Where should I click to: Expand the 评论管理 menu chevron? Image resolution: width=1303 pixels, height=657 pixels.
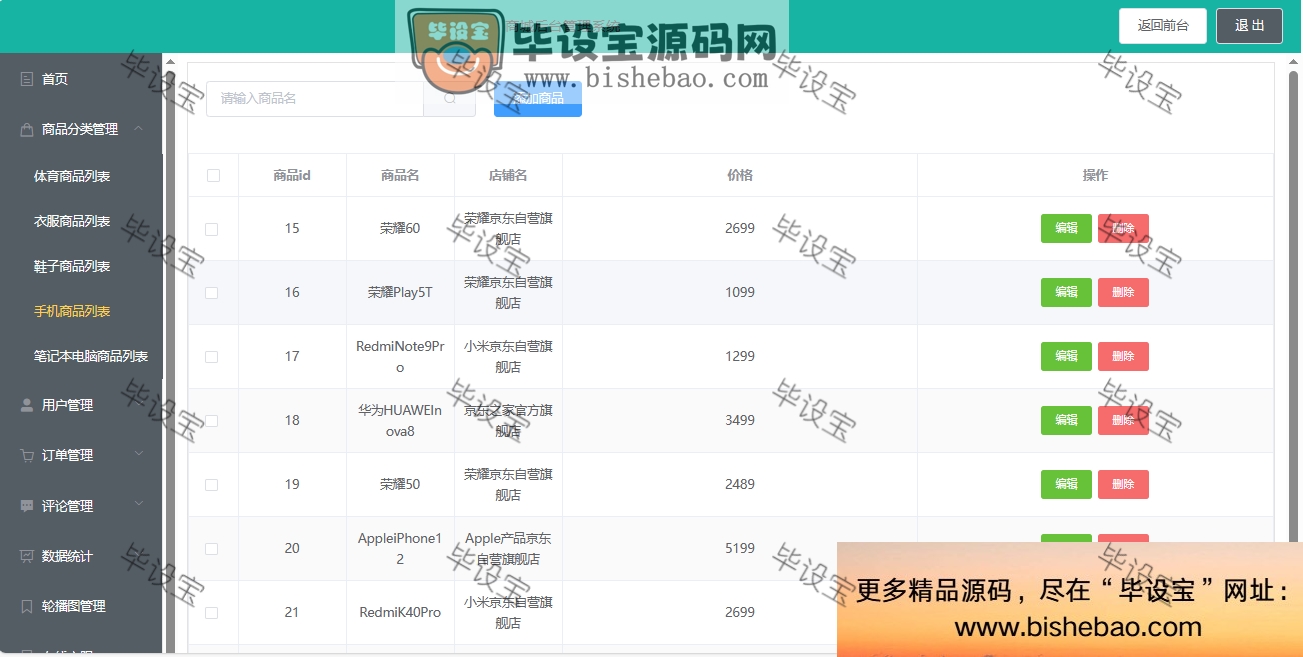coord(138,504)
